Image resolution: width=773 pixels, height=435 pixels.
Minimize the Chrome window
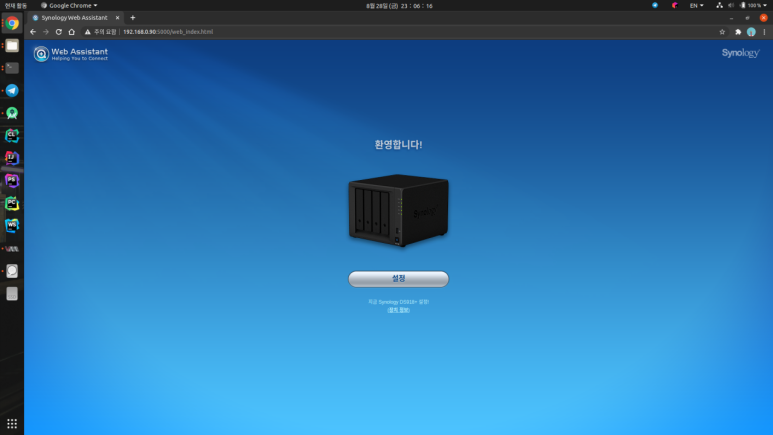click(732, 18)
